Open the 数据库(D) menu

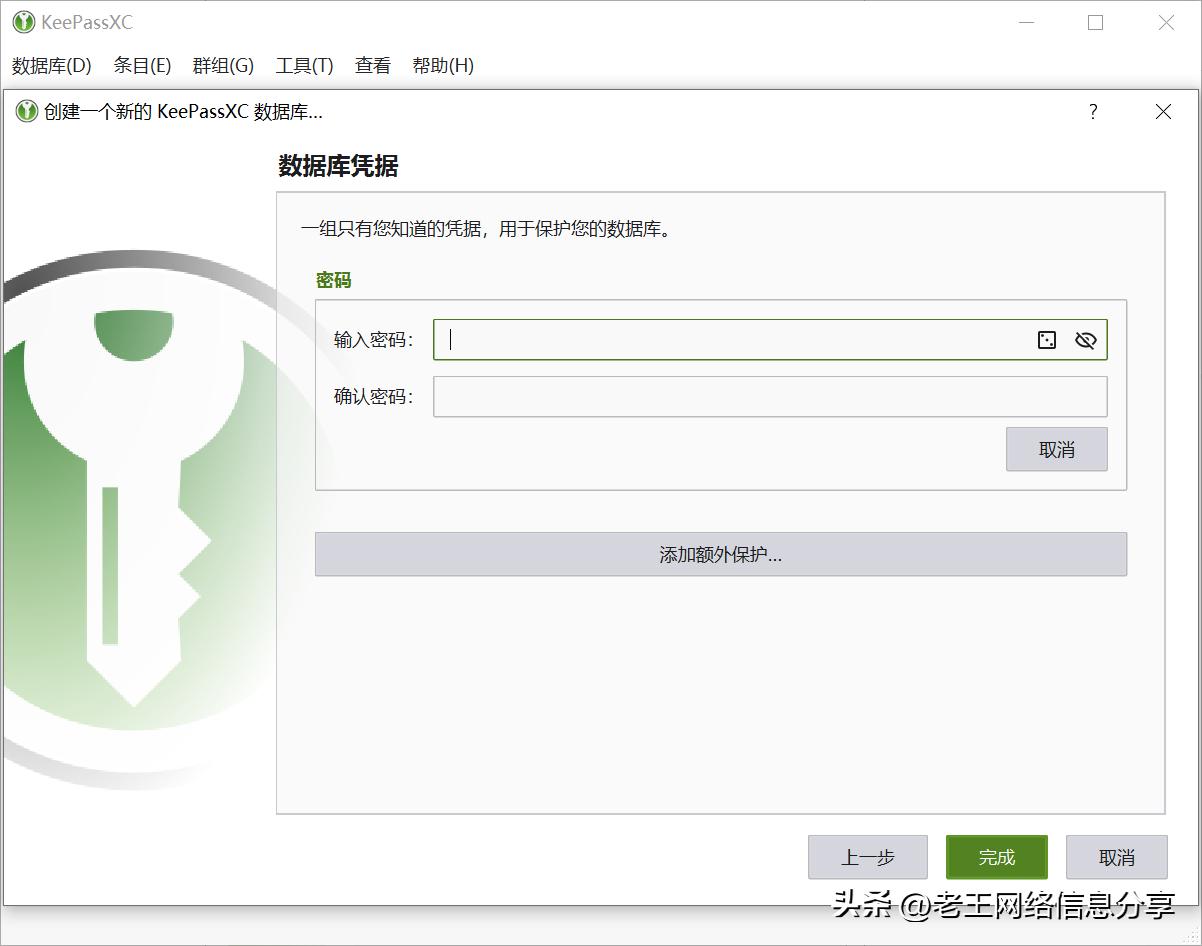click(x=50, y=66)
